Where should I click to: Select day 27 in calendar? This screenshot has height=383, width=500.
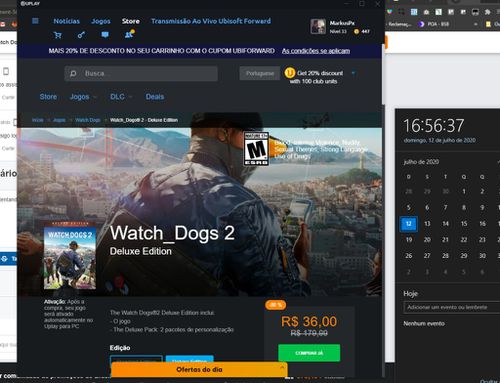pyautogui.click(x=427, y=255)
